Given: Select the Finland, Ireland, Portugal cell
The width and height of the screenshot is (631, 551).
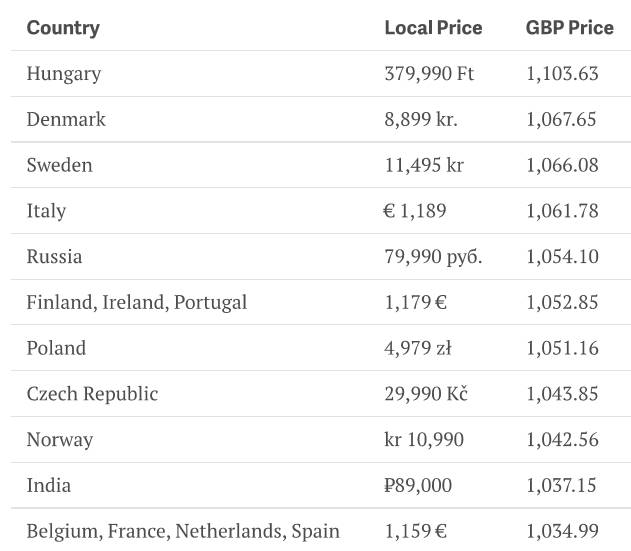Looking at the screenshot, I should pyautogui.click(x=137, y=302).
